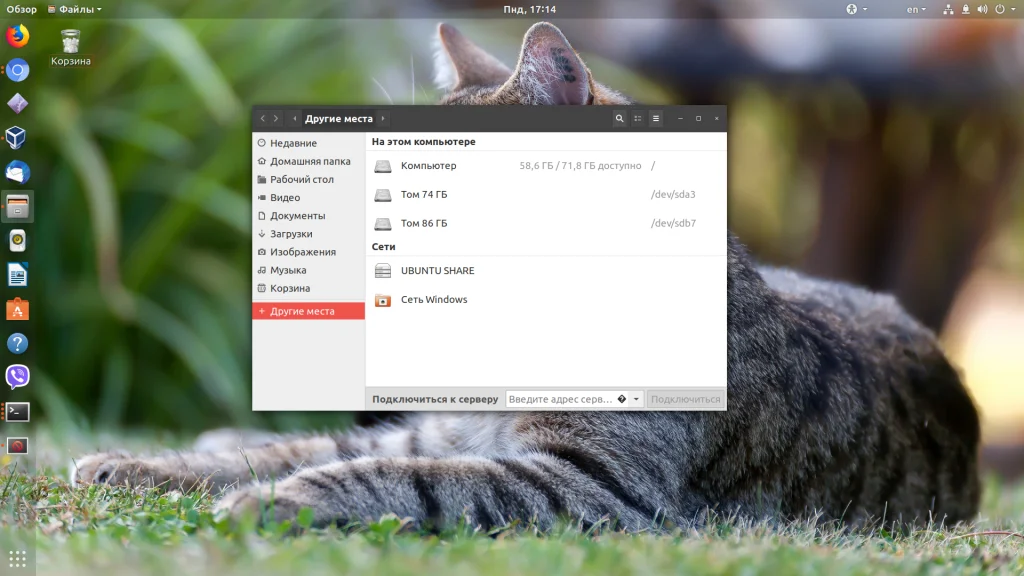Go forward with the right arrow button

pos(276,119)
